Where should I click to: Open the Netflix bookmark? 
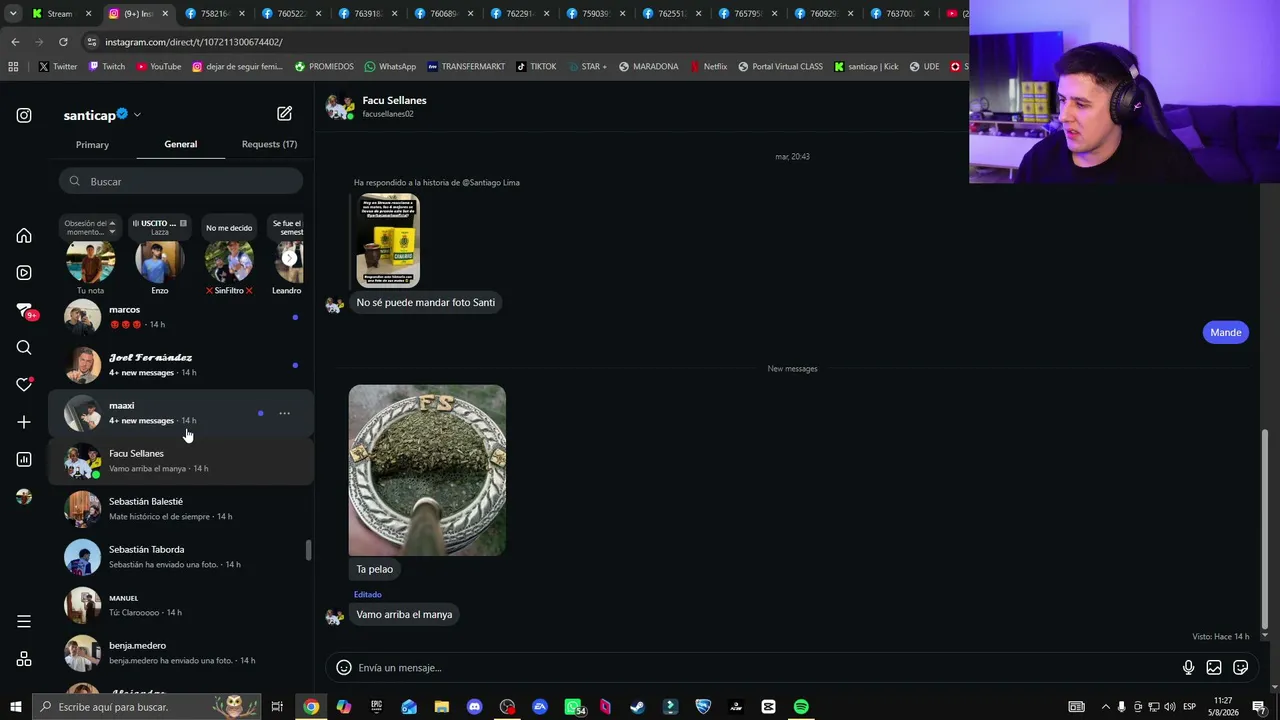pyautogui.click(x=708, y=67)
